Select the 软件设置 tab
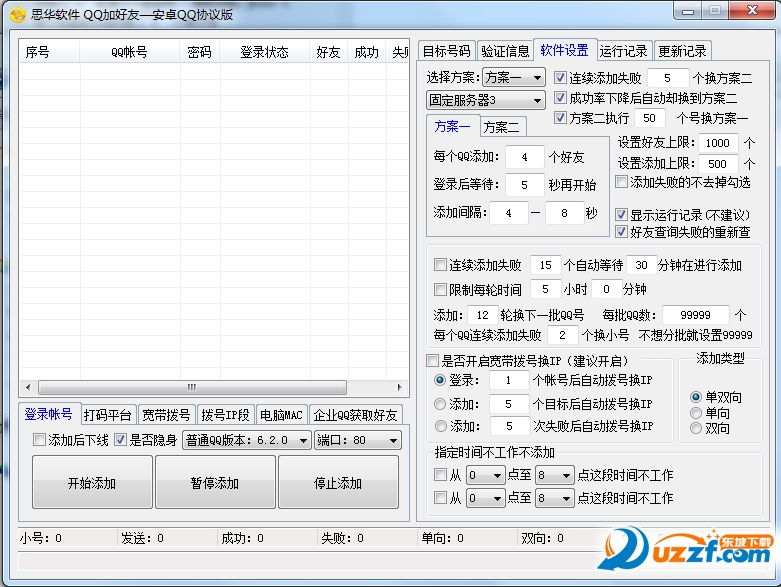The width and height of the screenshot is (781, 587). click(564, 50)
